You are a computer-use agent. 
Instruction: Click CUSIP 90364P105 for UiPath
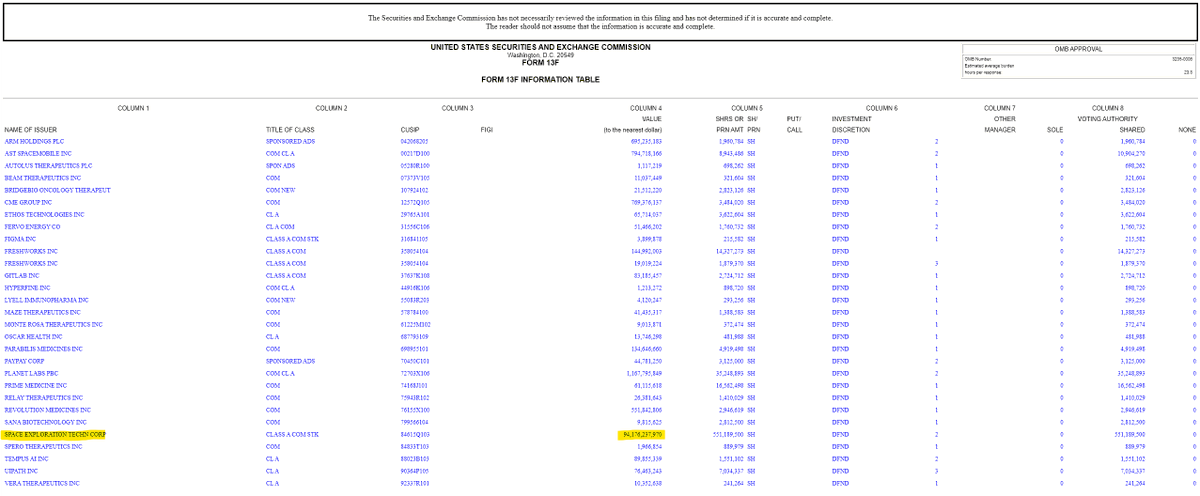pos(414,471)
